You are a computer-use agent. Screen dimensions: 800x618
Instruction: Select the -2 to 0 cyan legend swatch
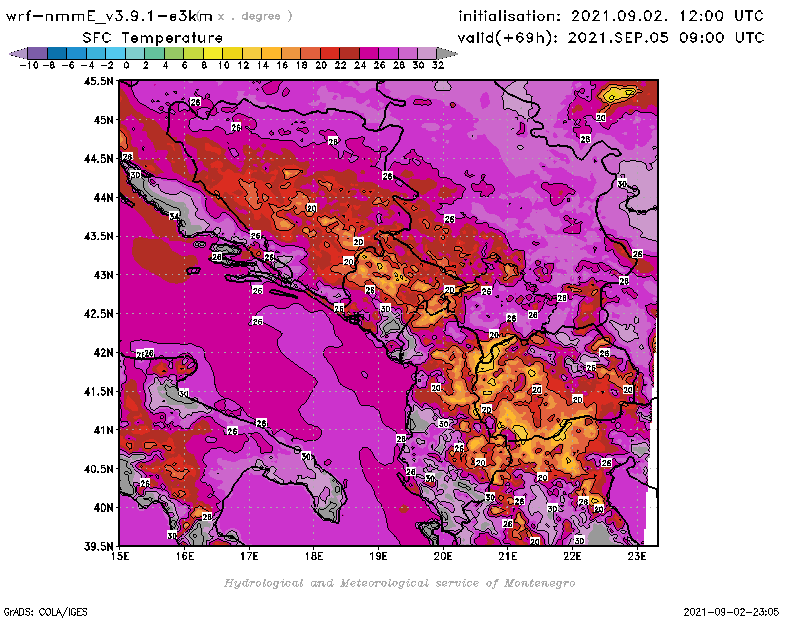tap(116, 53)
